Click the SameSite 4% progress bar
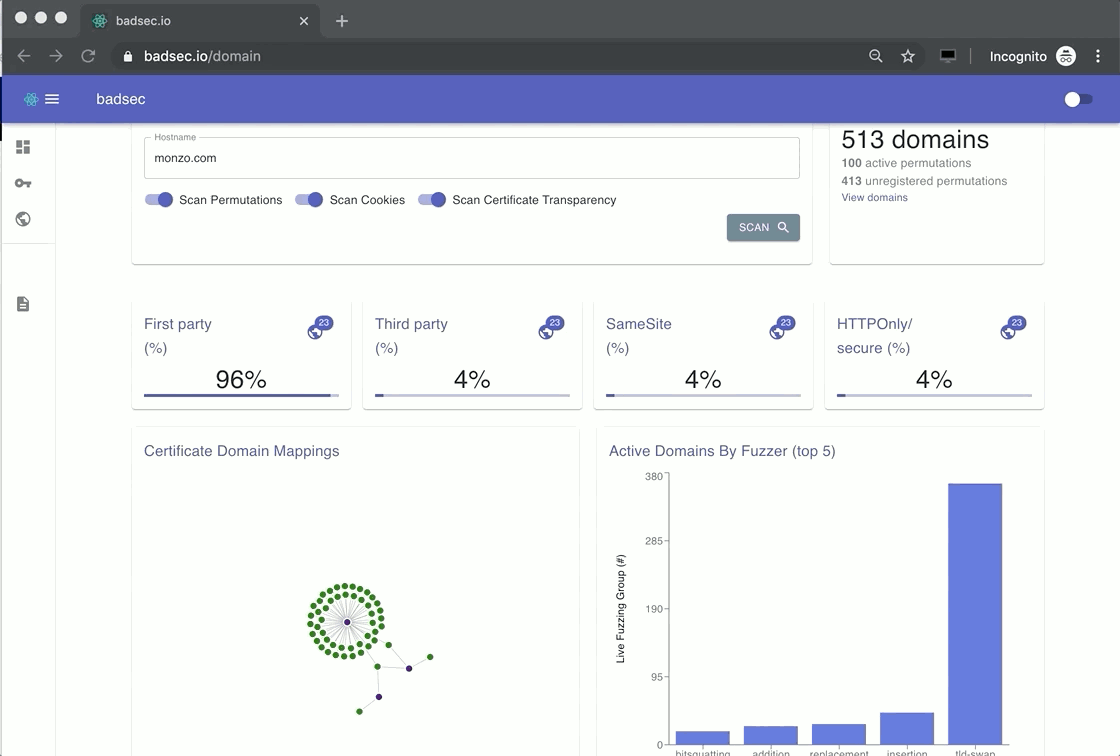This screenshot has height=756, width=1120. (704, 395)
